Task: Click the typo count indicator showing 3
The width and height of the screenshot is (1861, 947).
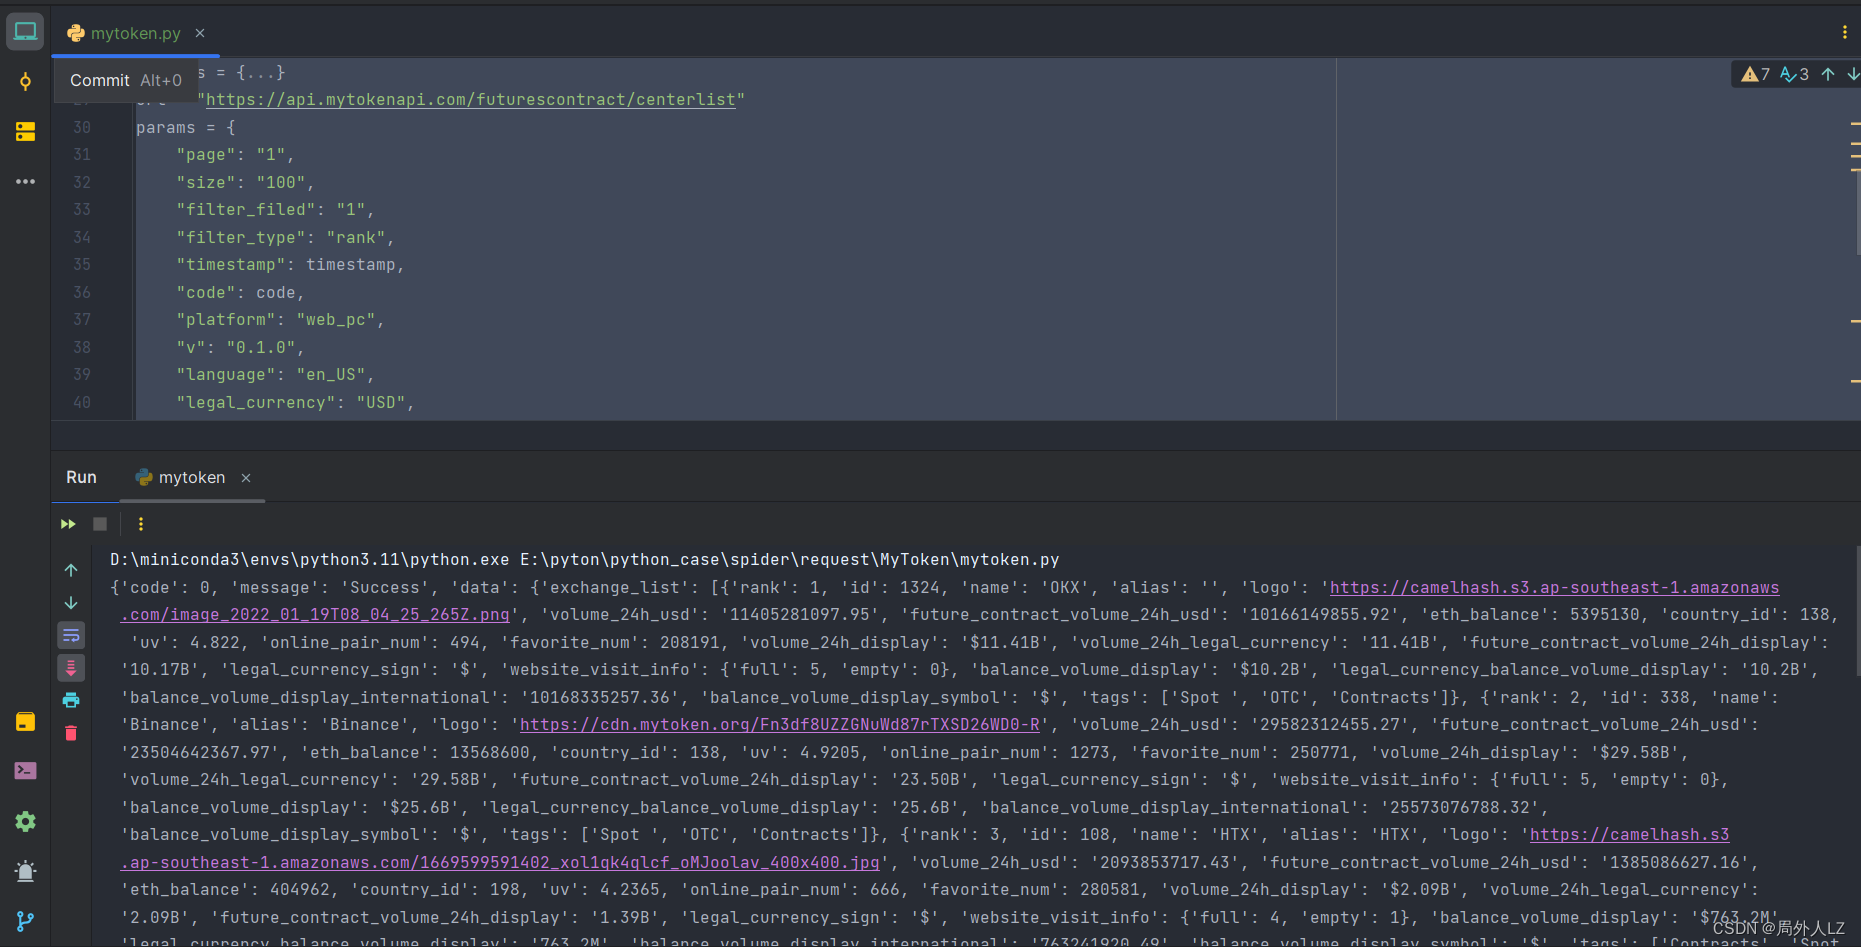Action: (x=1794, y=74)
